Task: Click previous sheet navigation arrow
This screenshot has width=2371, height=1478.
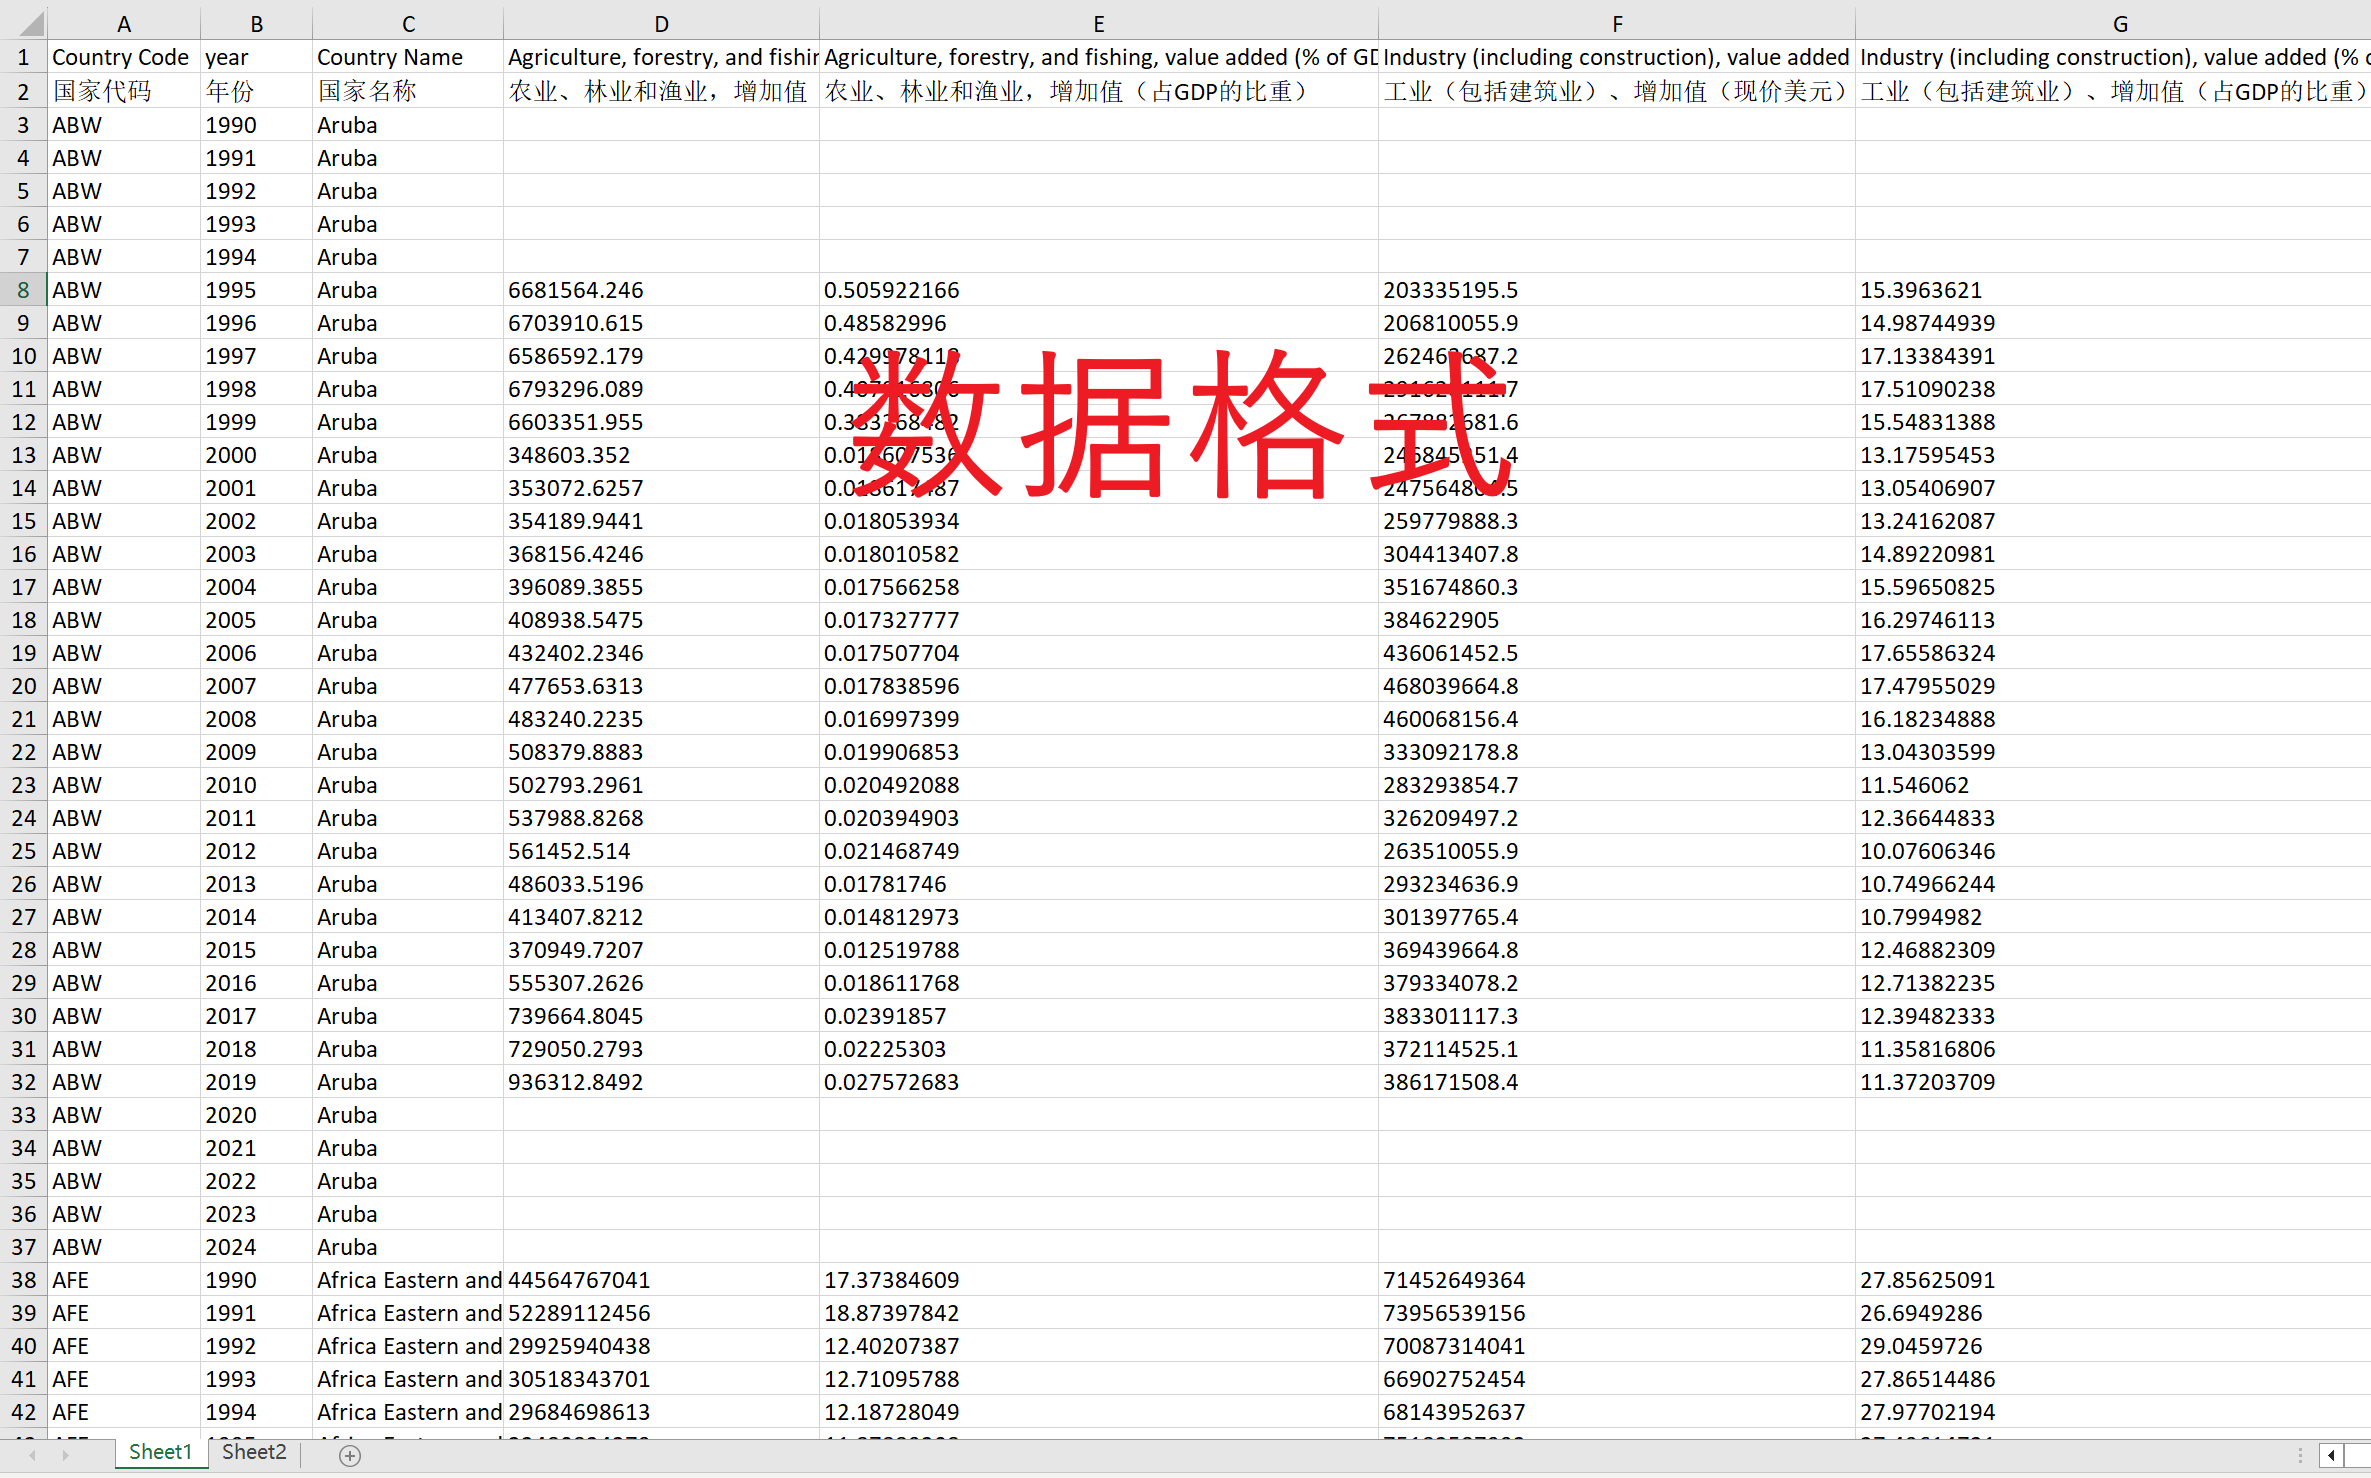Action: (33, 1455)
